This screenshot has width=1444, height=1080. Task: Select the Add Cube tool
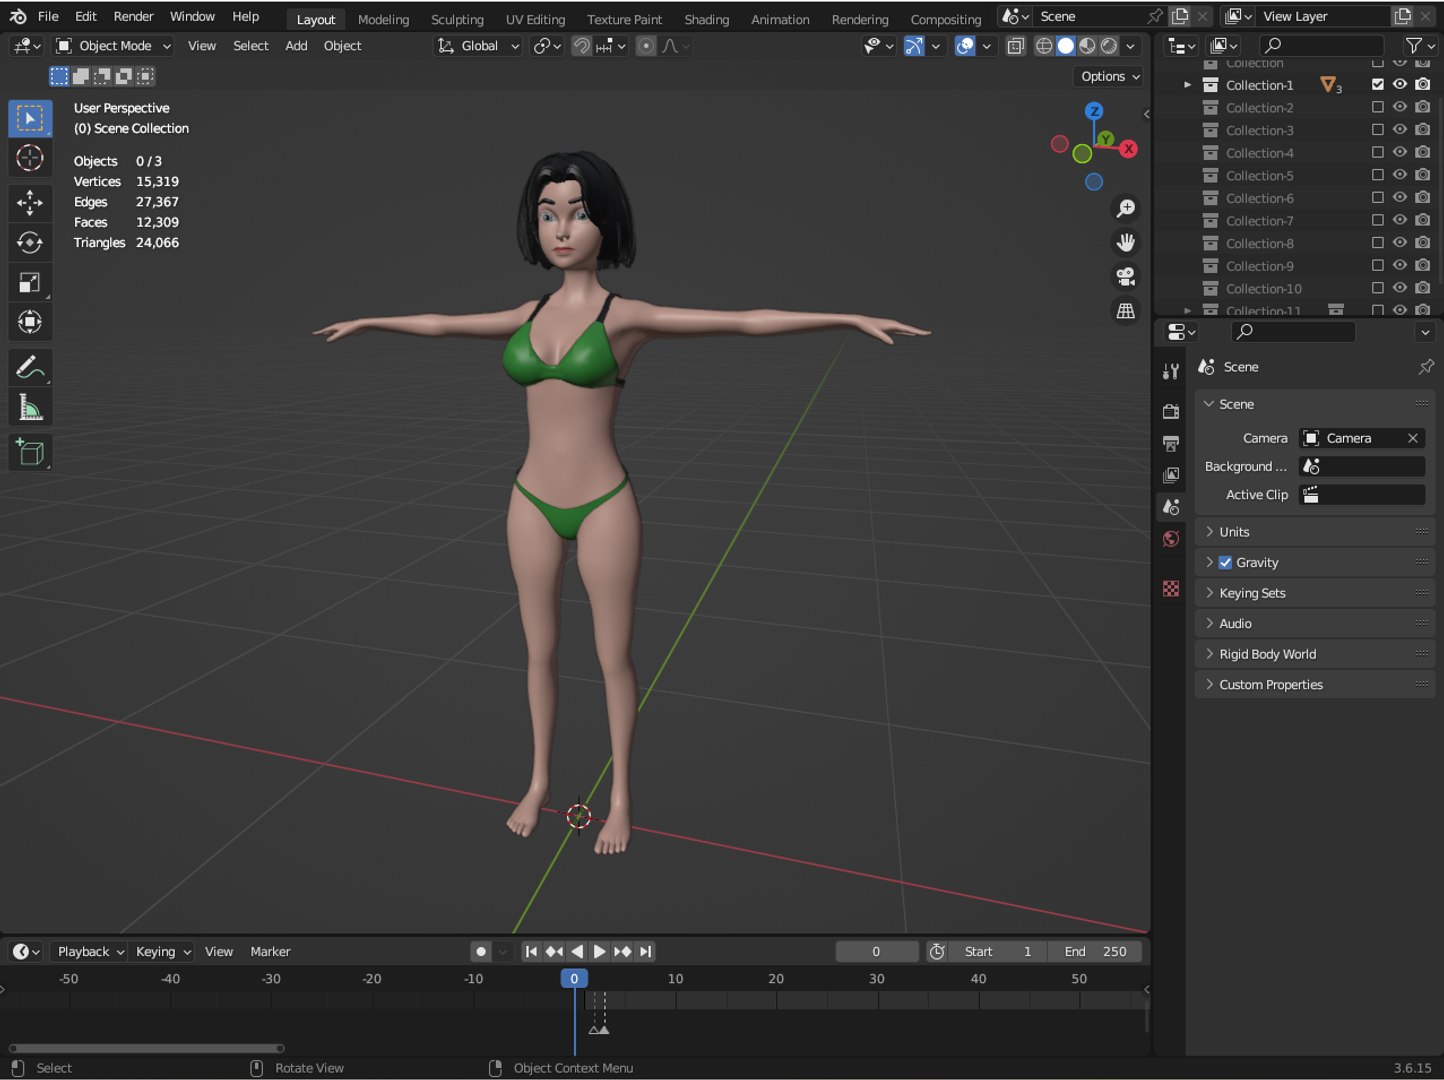[x=30, y=453]
